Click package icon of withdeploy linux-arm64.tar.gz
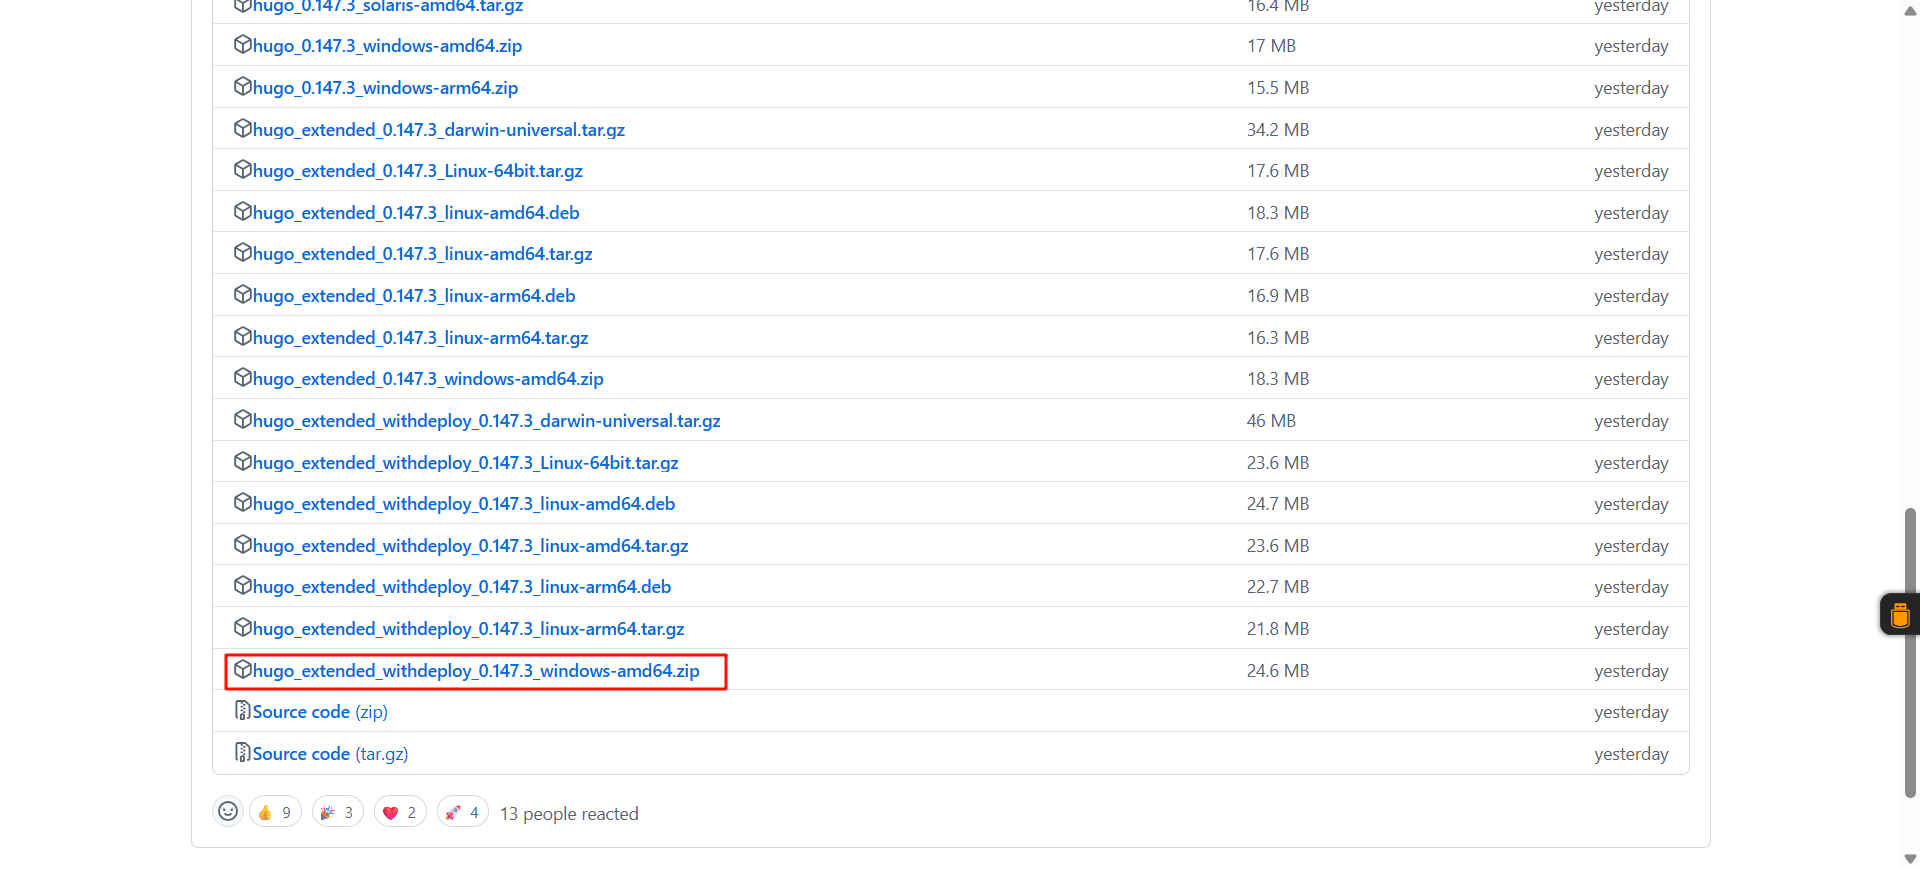Viewport: 1920px width, 869px height. click(242, 628)
